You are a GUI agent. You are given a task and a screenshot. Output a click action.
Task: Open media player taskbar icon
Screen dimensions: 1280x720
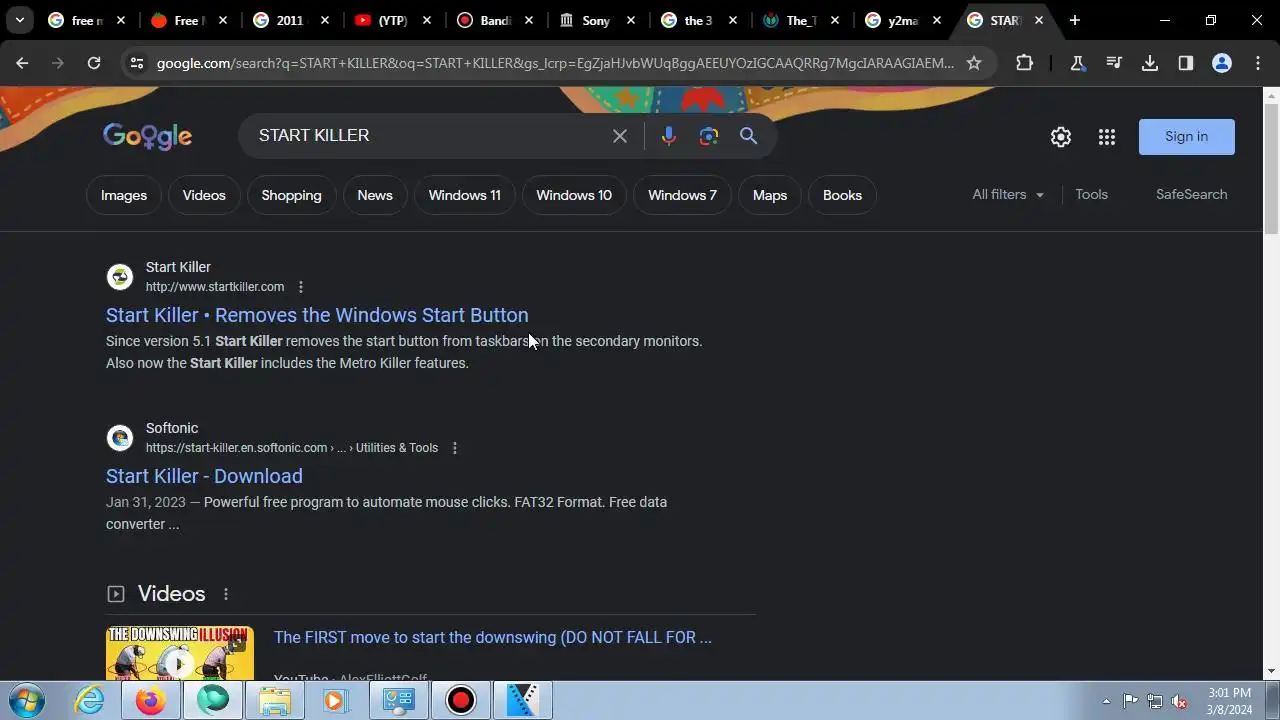pos(335,700)
